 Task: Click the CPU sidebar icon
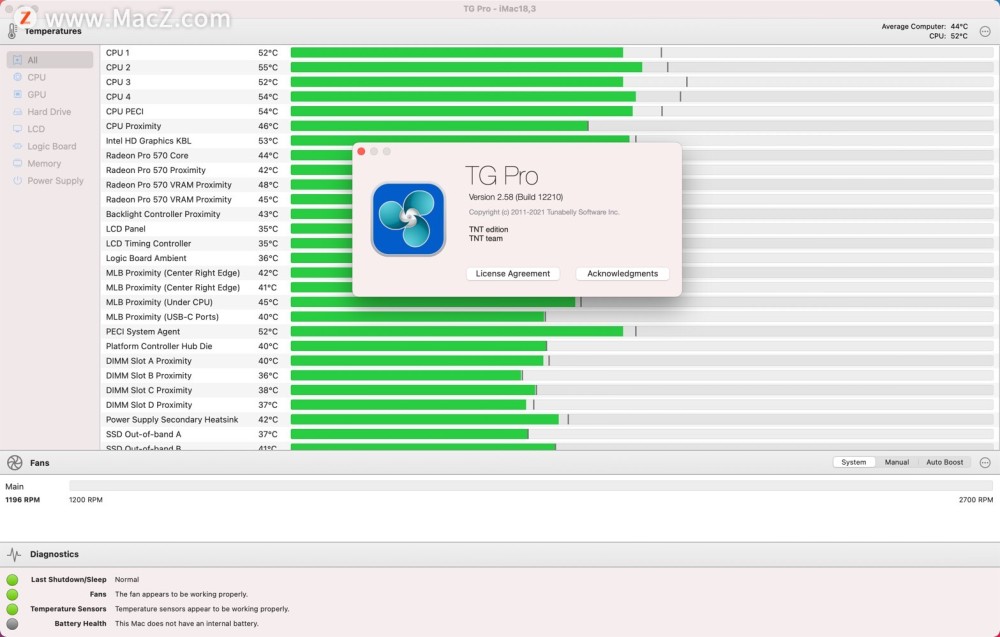(x=17, y=77)
